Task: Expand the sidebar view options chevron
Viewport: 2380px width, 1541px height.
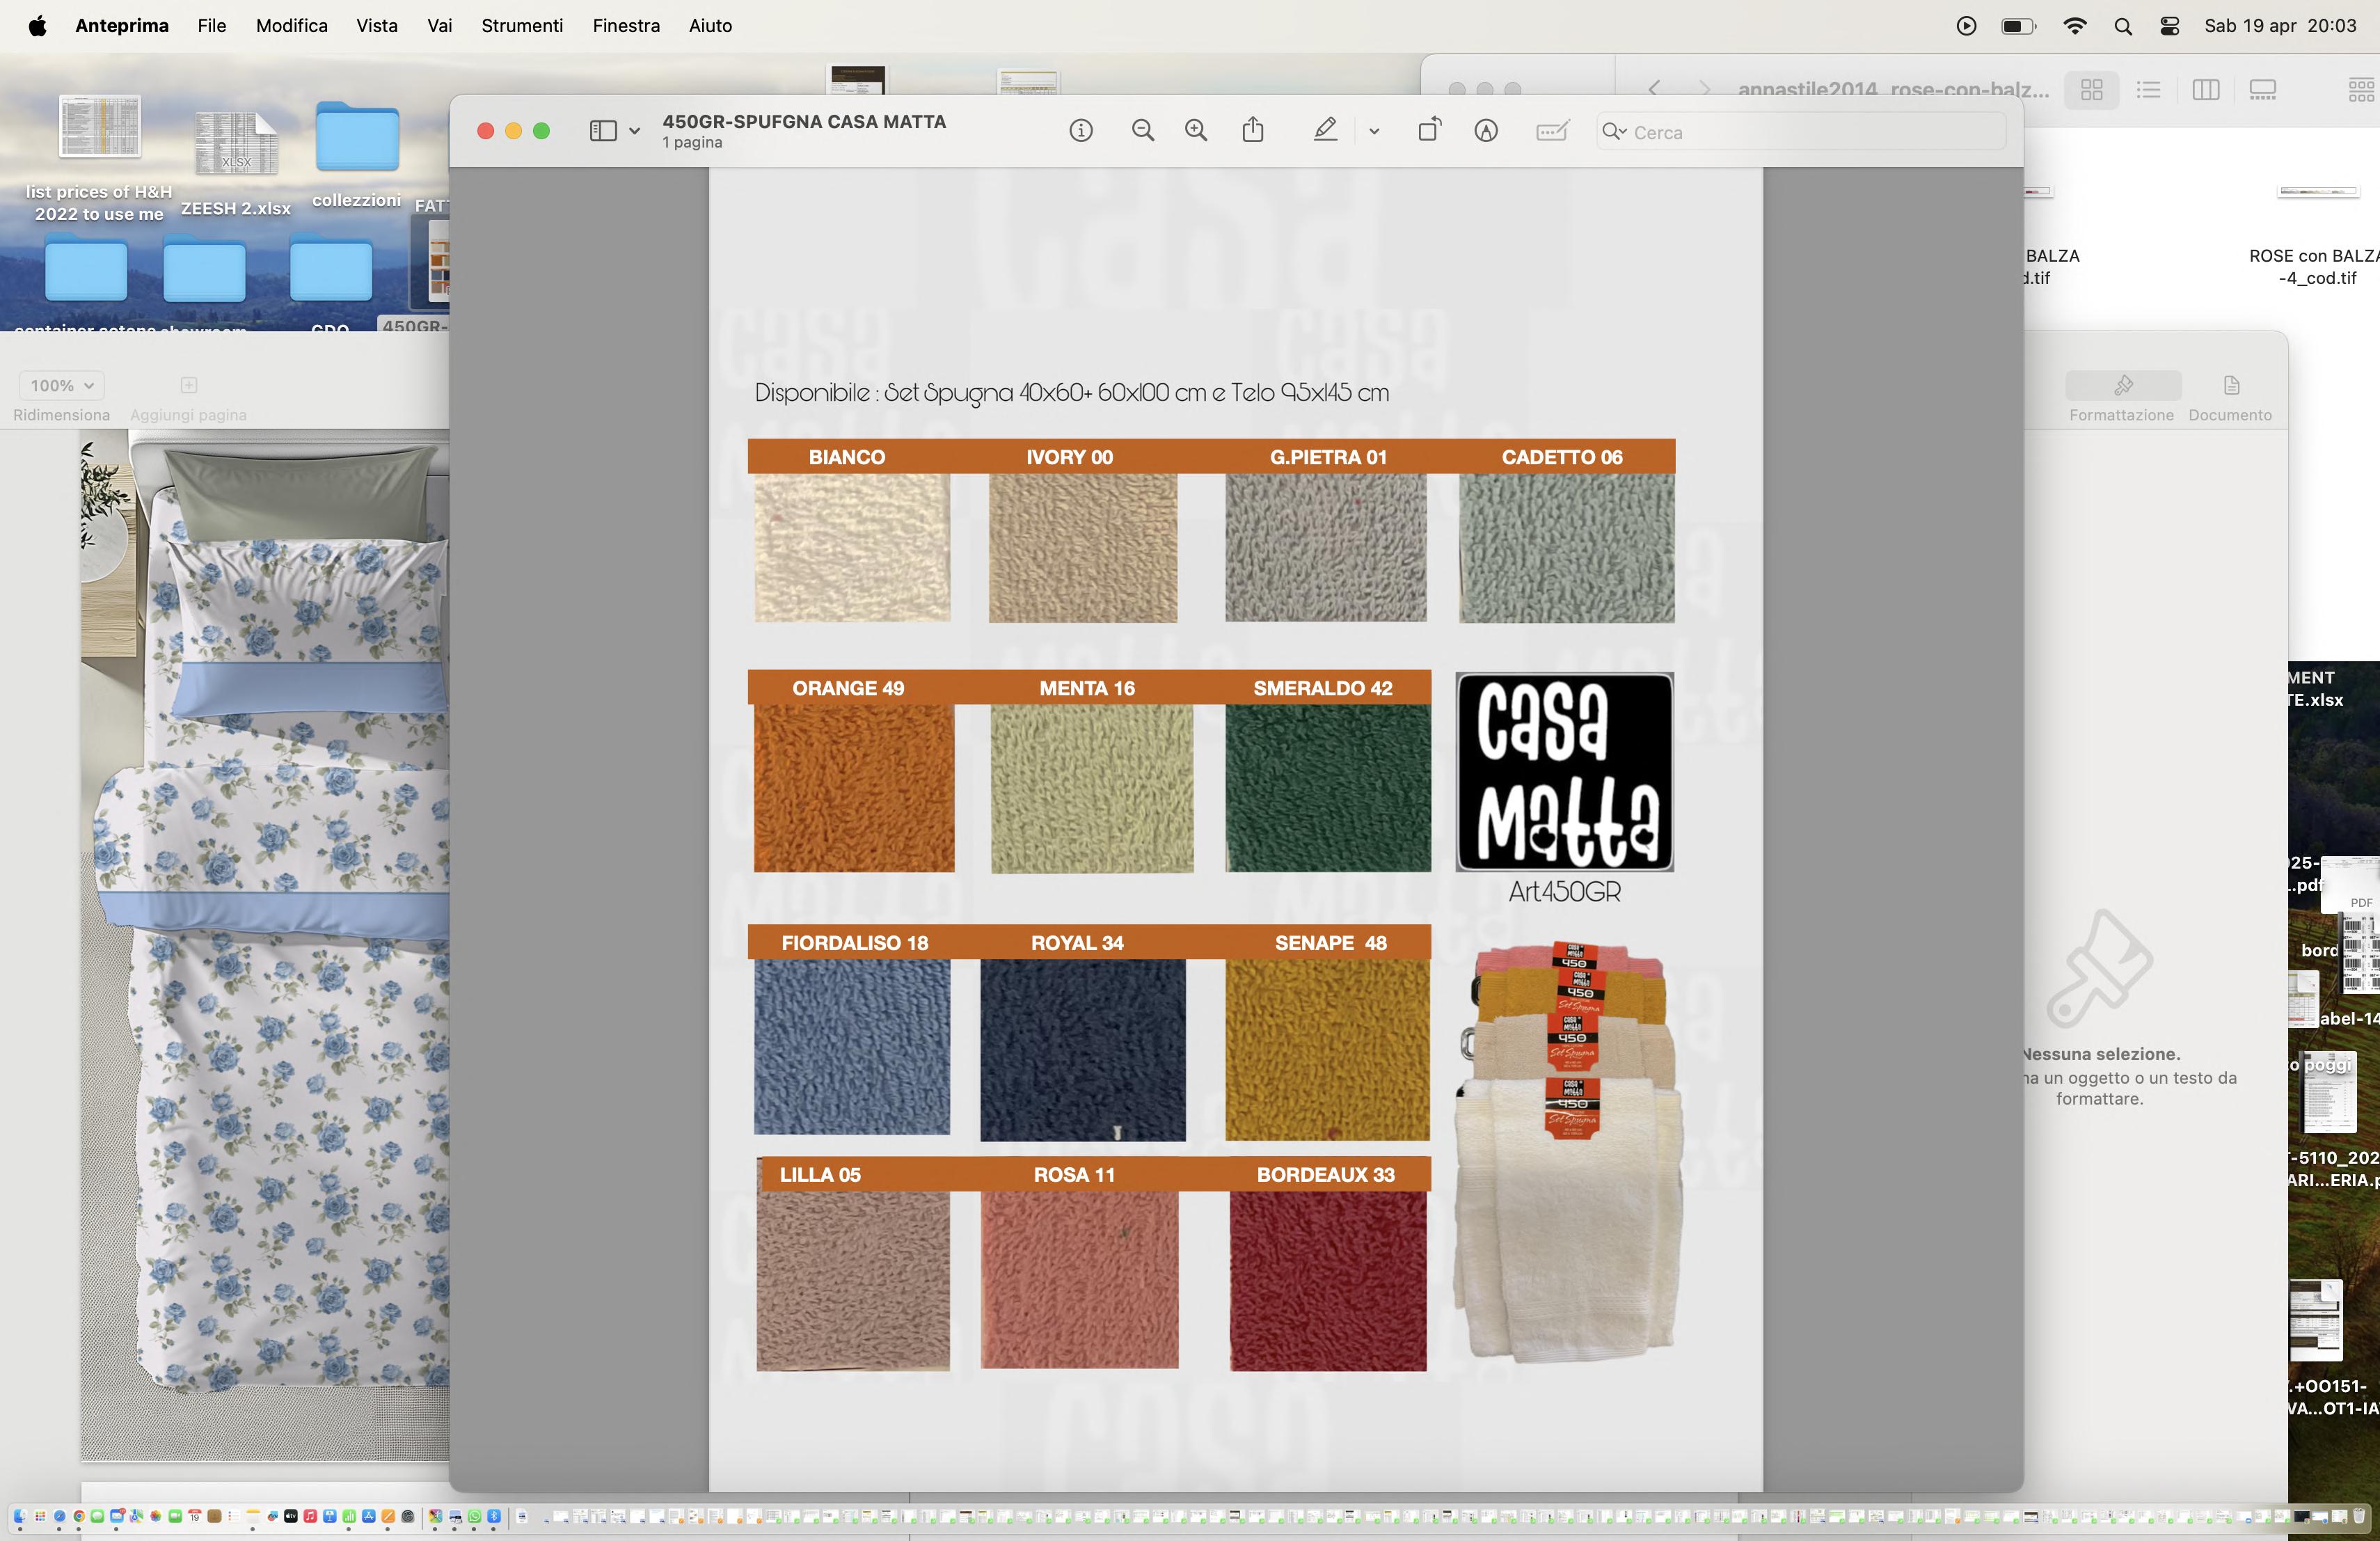Action: 634,131
